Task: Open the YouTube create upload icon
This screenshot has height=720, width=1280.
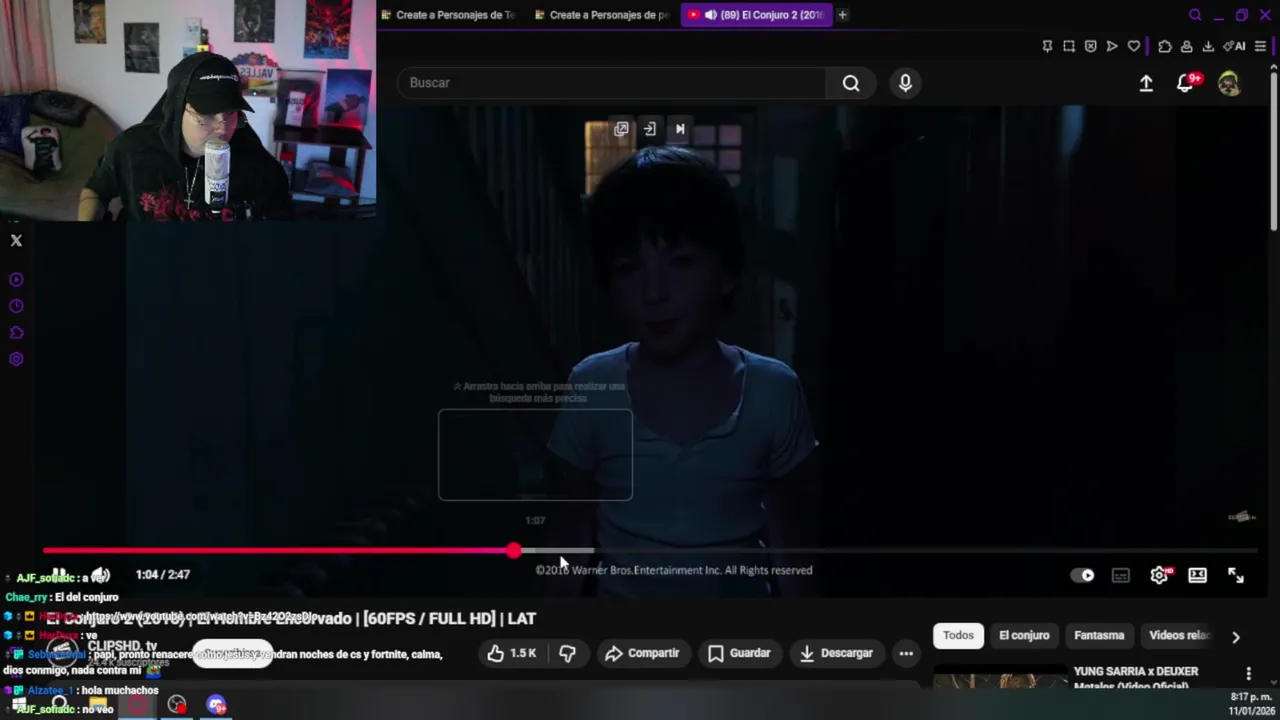Action: [1146, 84]
